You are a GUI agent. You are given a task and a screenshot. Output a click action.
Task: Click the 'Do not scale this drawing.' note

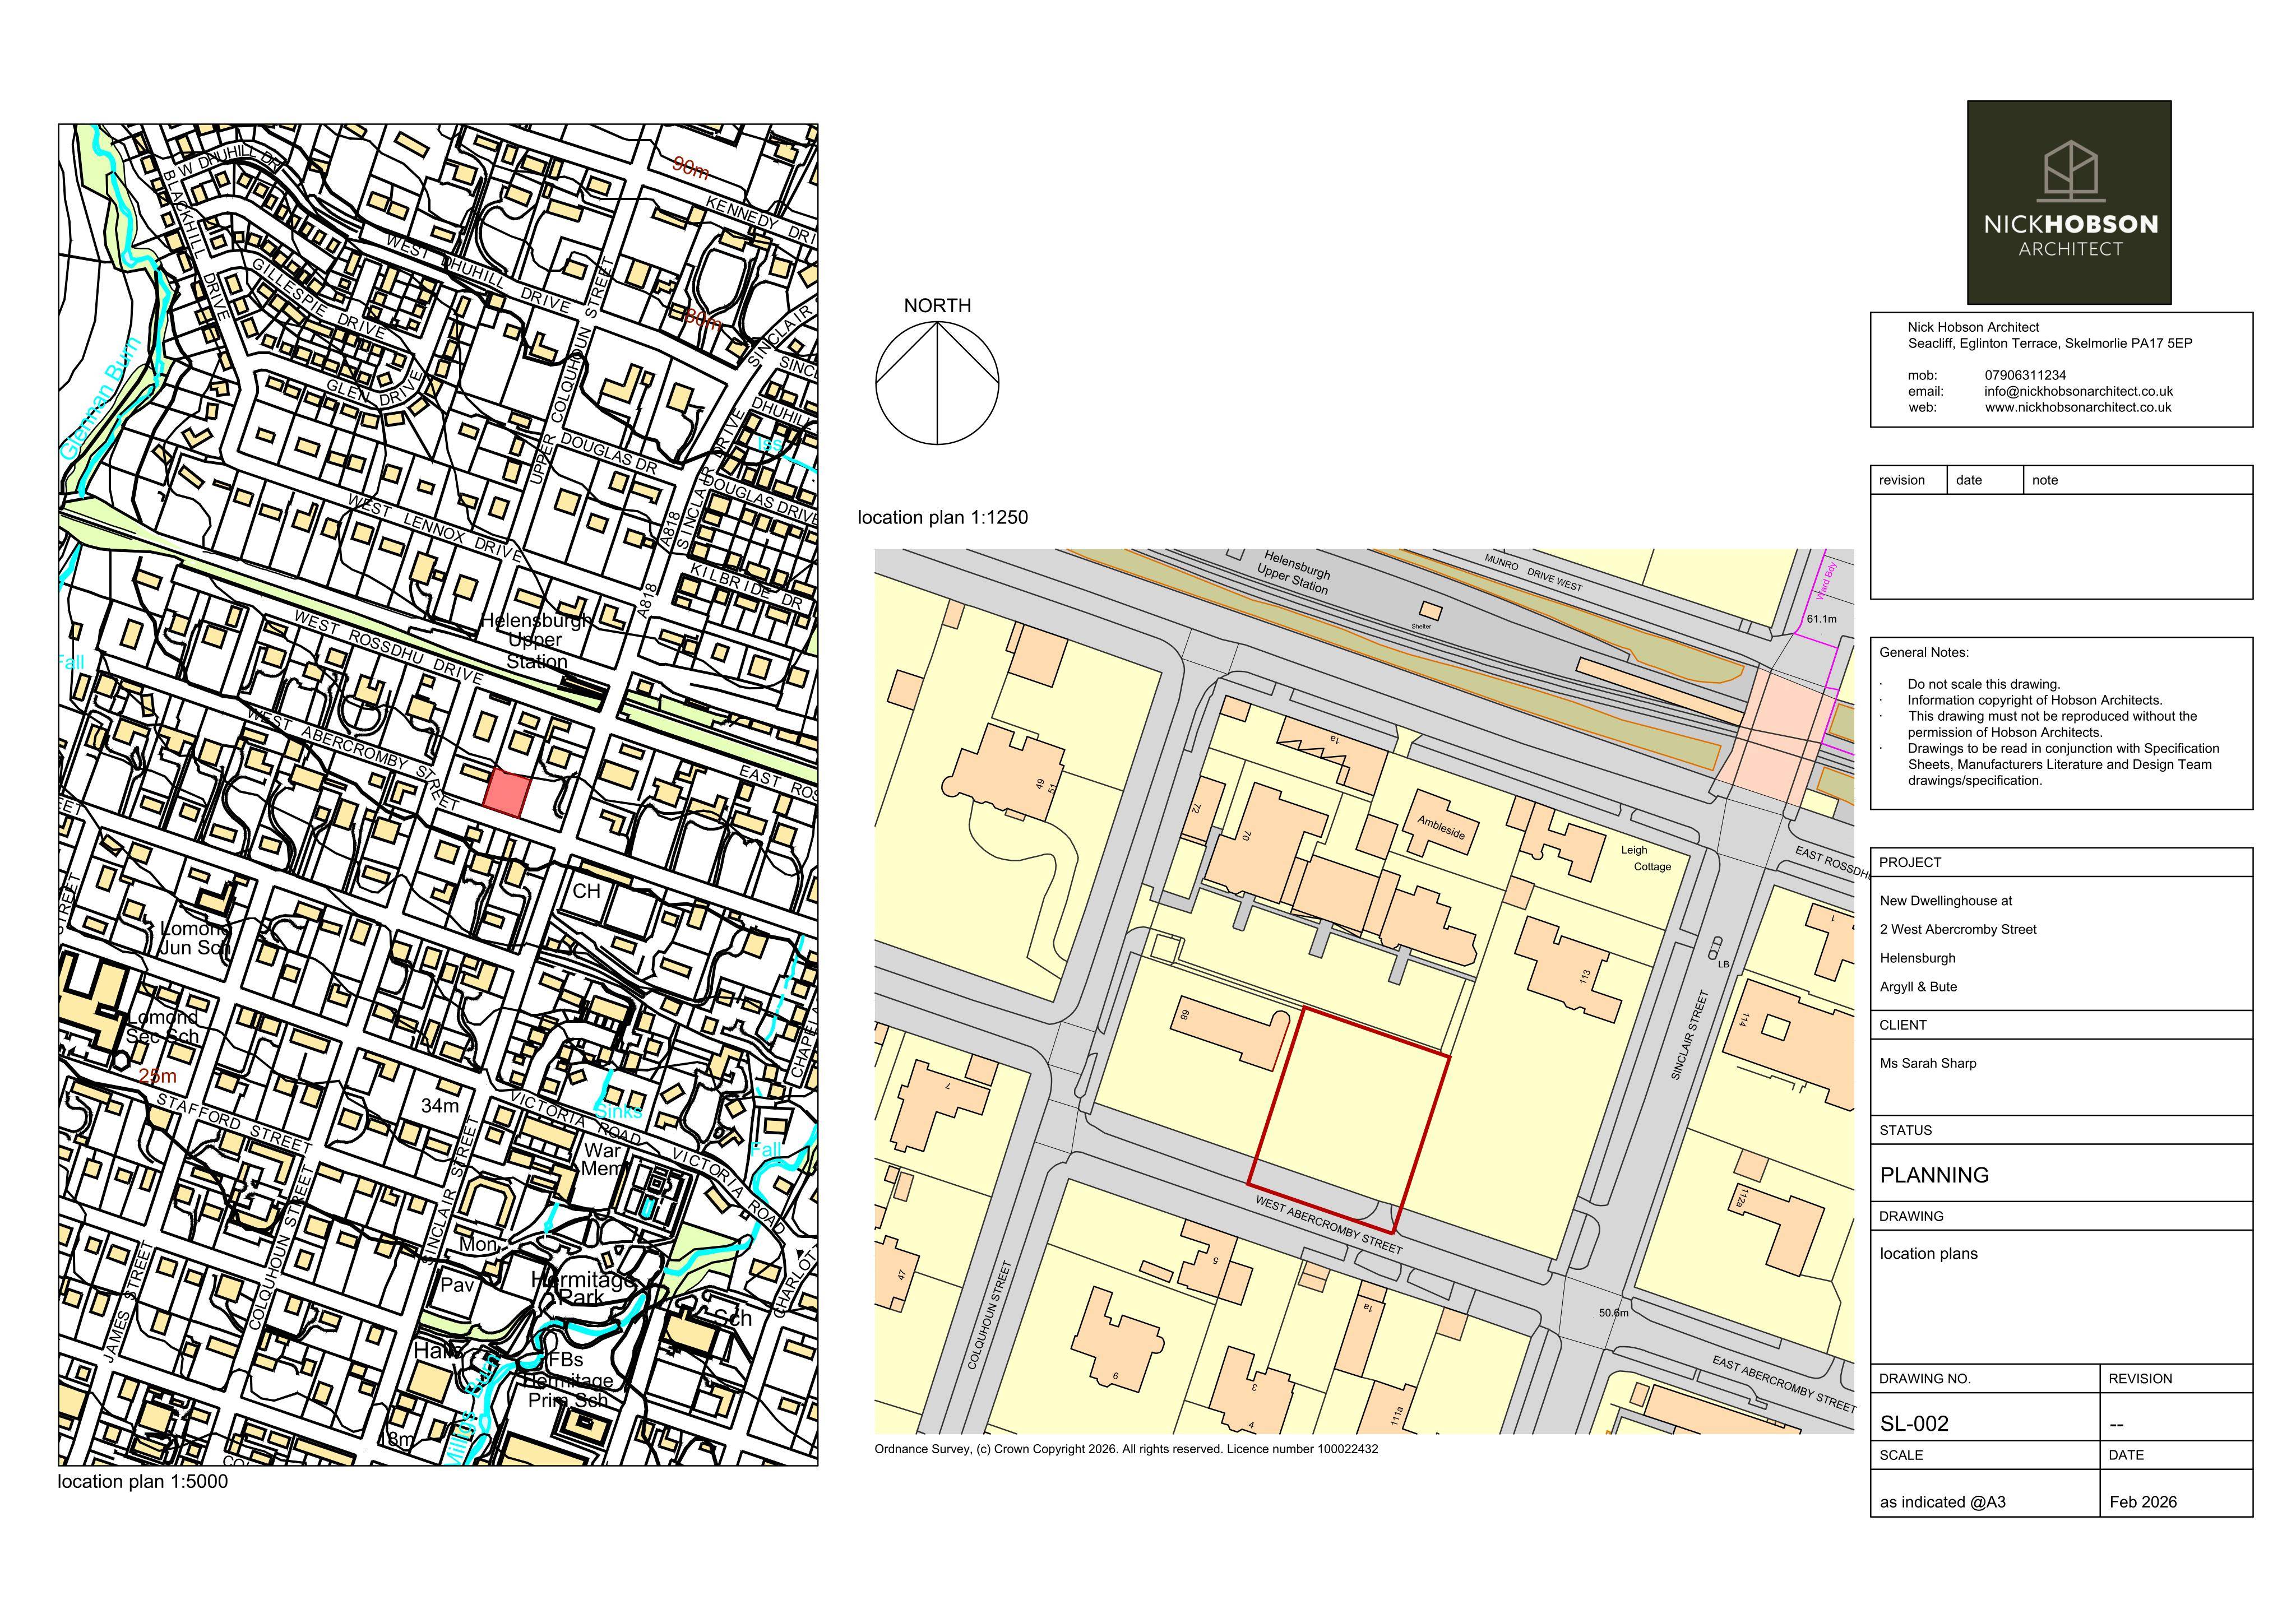click(x=1984, y=684)
